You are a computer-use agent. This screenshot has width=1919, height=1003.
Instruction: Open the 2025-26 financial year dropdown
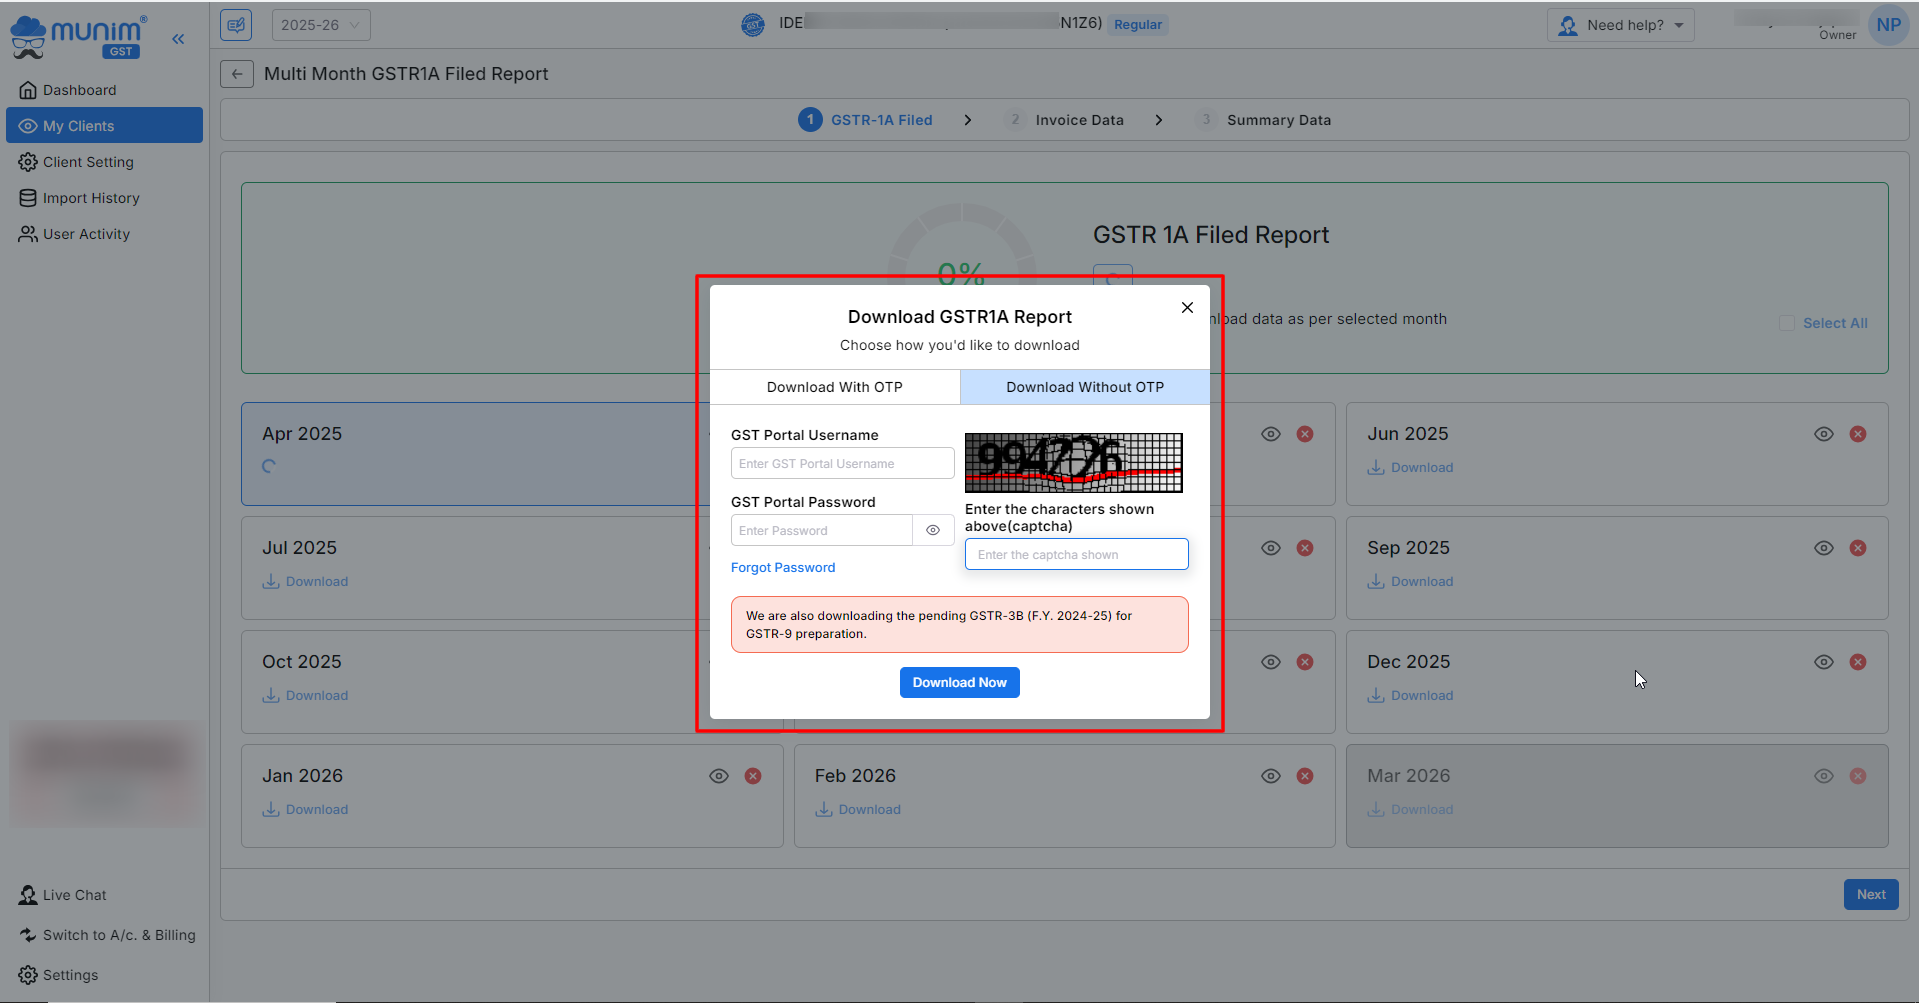[320, 25]
